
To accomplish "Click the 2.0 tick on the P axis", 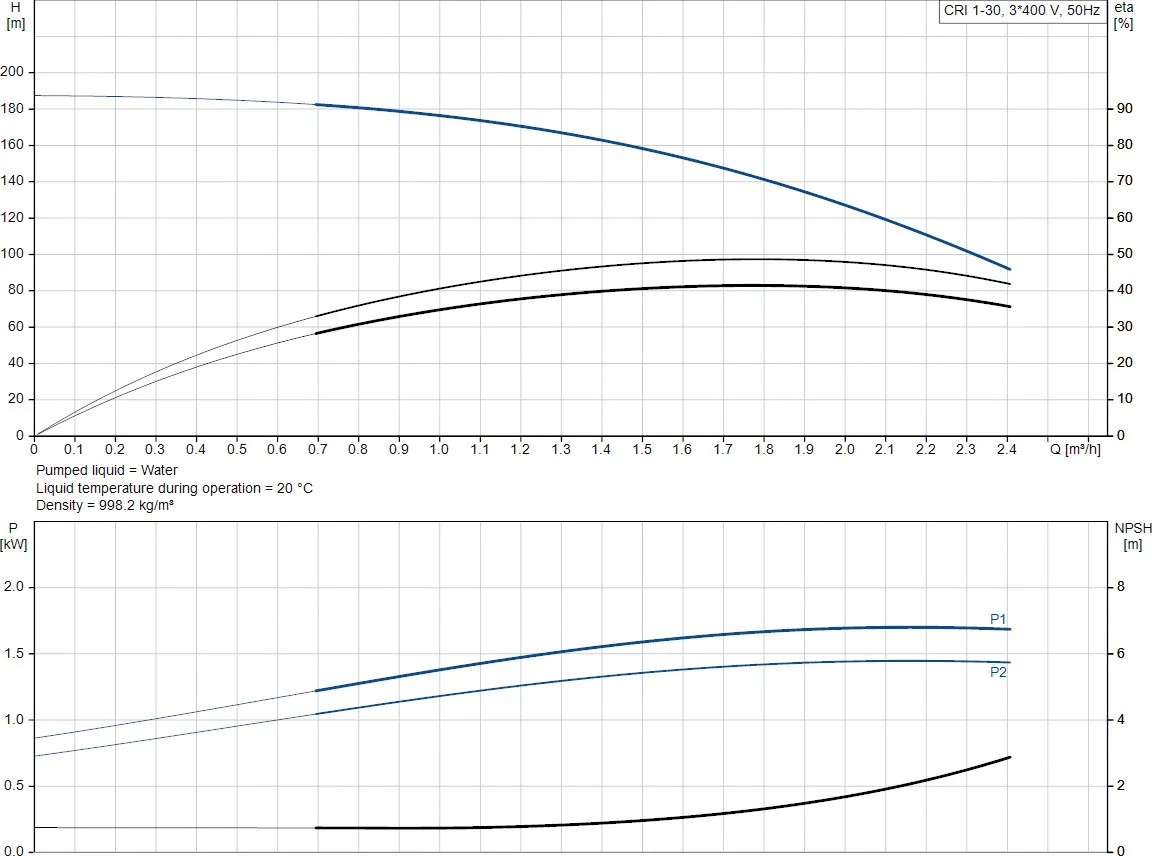I will 14,586.
